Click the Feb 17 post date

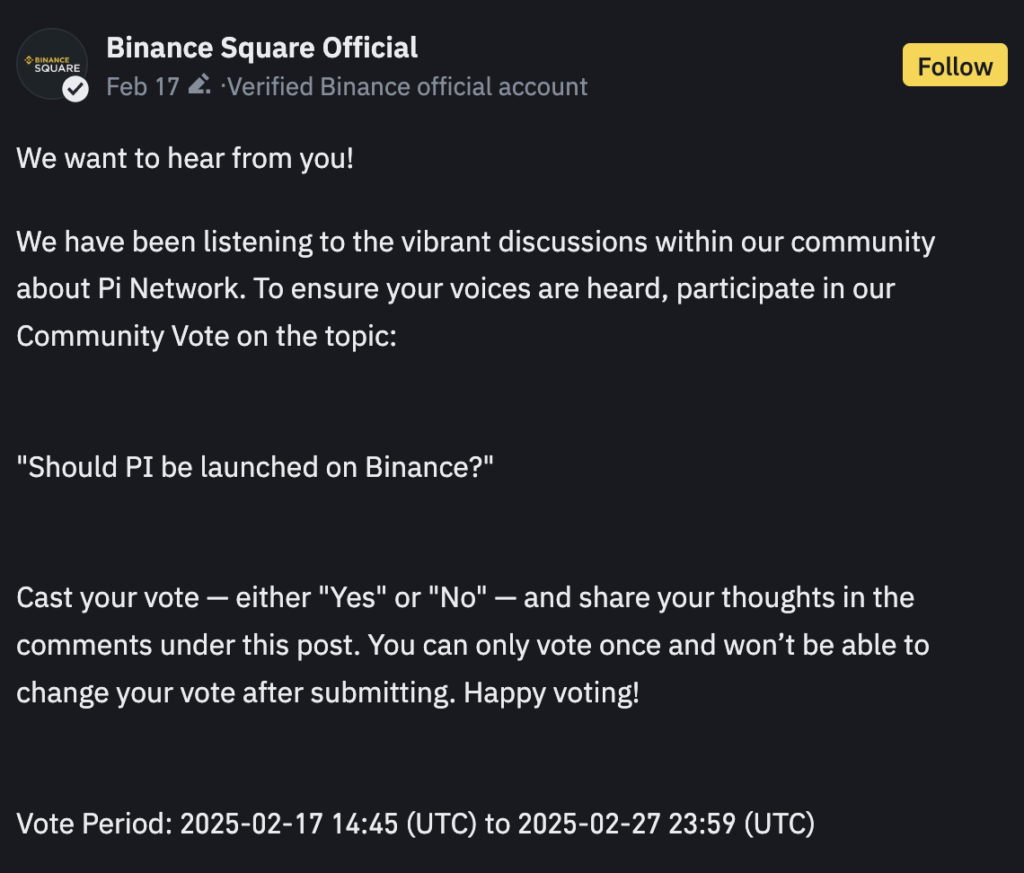(142, 87)
